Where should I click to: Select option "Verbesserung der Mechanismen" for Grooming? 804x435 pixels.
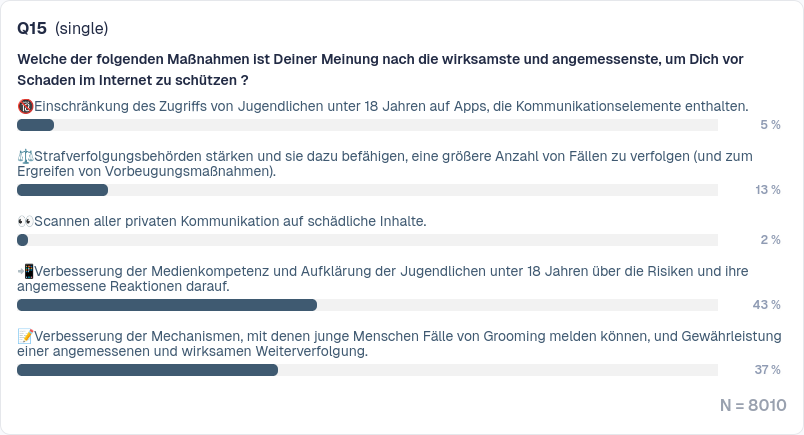pos(400,343)
